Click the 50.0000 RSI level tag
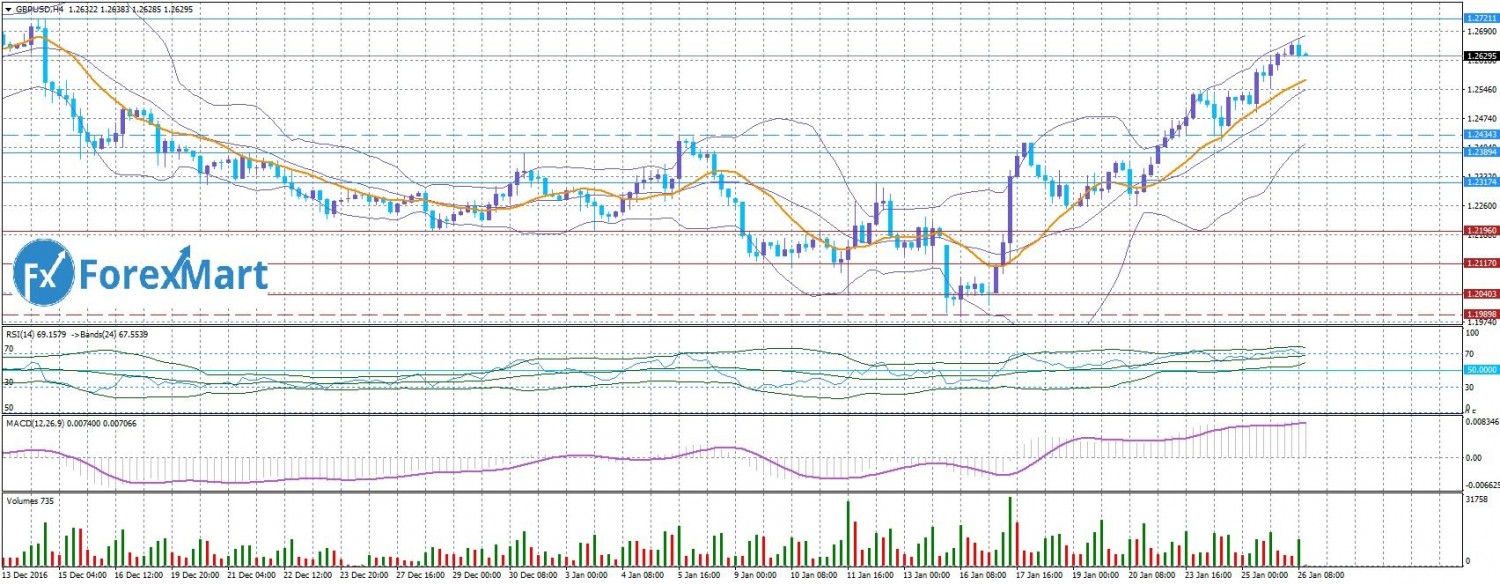1500x585 pixels. click(x=1482, y=370)
